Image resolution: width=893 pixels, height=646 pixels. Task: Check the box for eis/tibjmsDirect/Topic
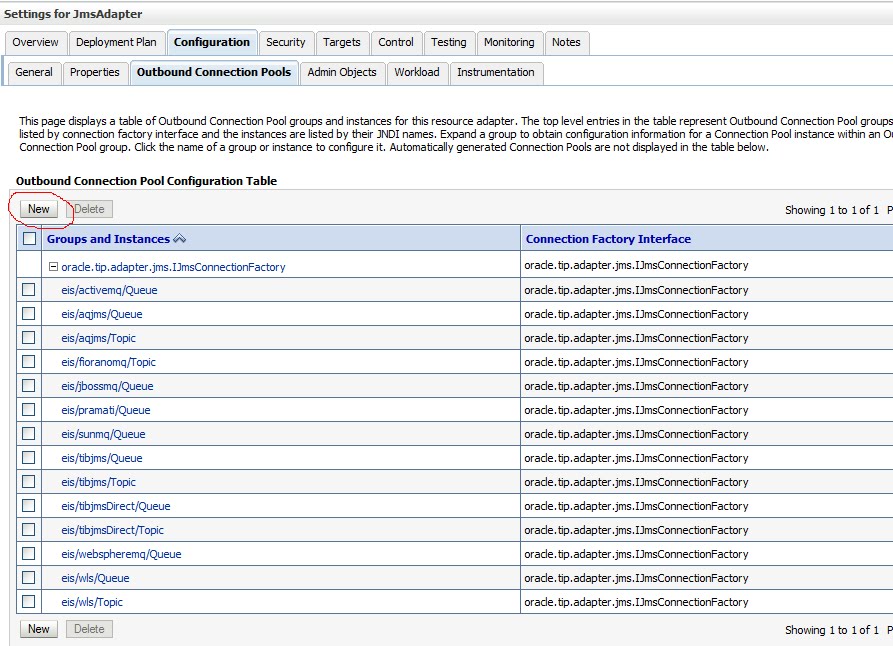click(28, 529)
